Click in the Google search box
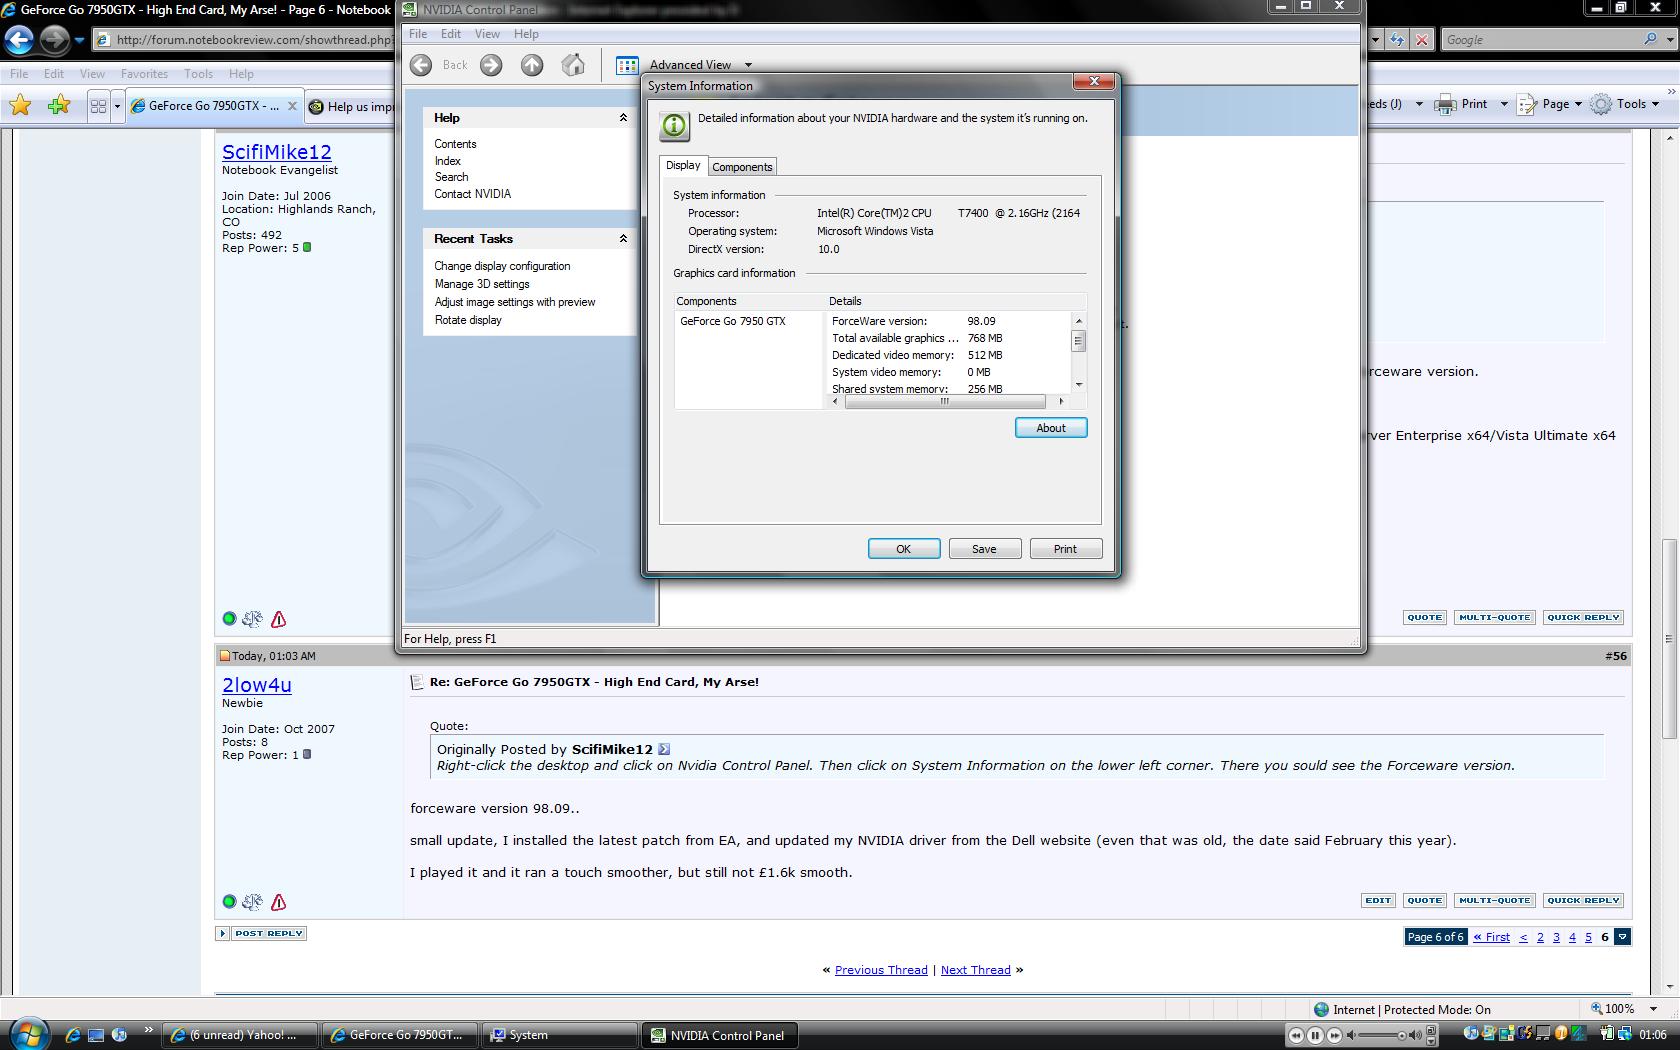Screen dimensions: 1680x1050 pyautogui.click(x=1540, y=40)
